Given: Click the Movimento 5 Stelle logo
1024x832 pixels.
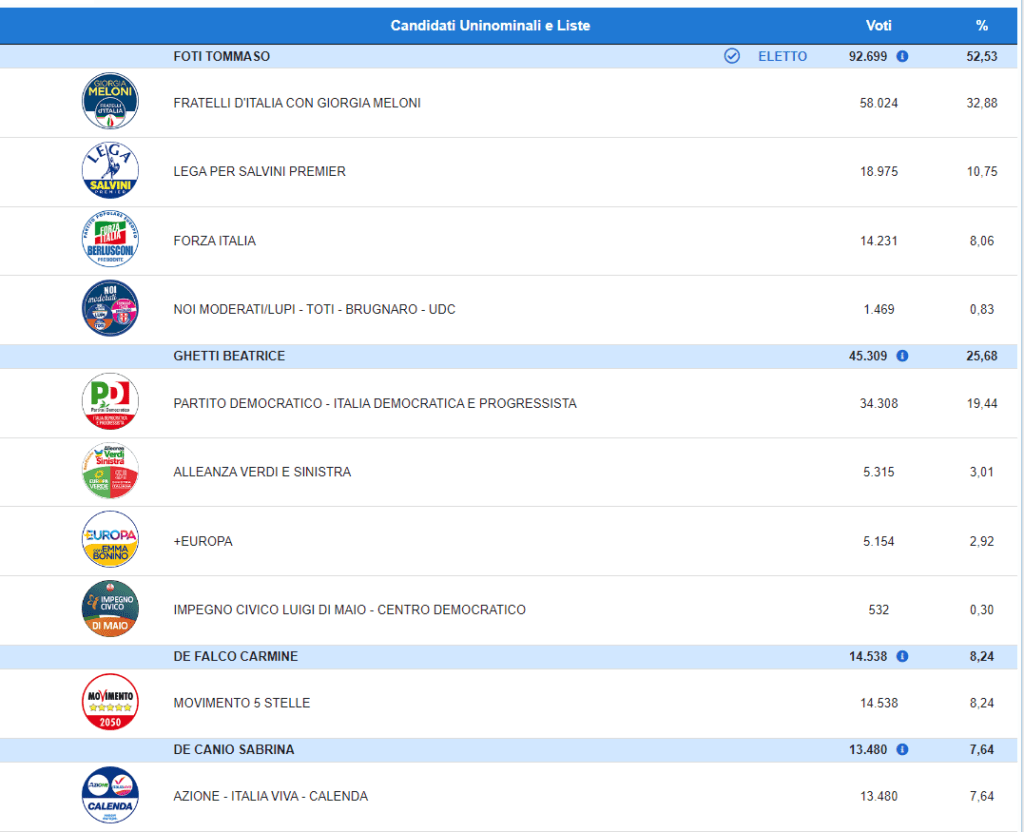Looking at the screenshot, I should coord(110,703).
